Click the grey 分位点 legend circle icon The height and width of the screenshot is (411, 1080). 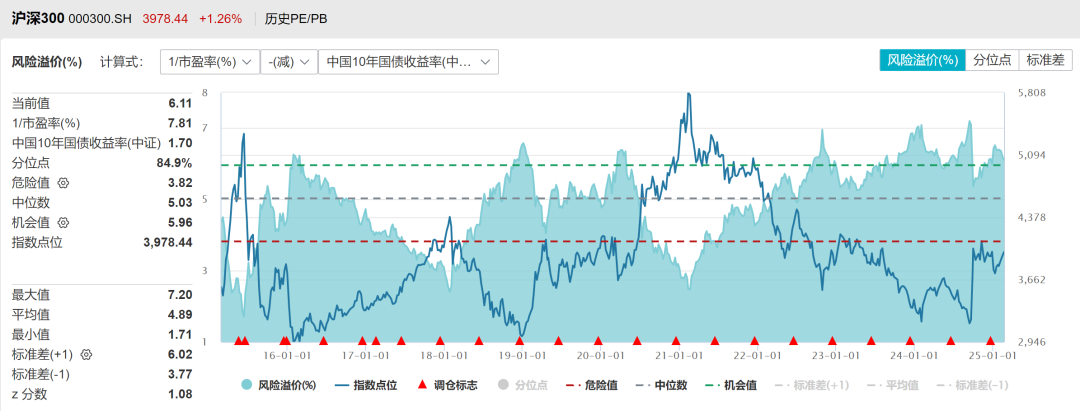point(504,385)
